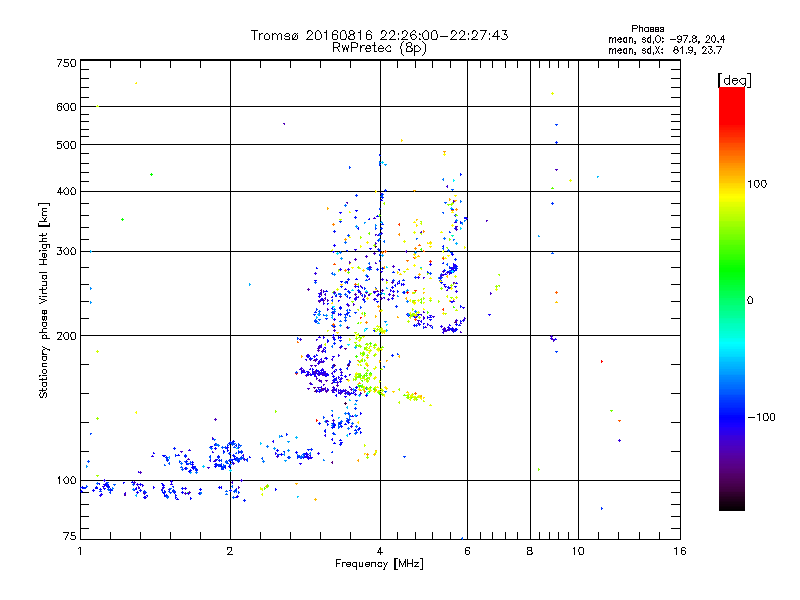Click the 4 tick on frequency axis
Viewport: 800px width, 600px height.
click(380, 551)
